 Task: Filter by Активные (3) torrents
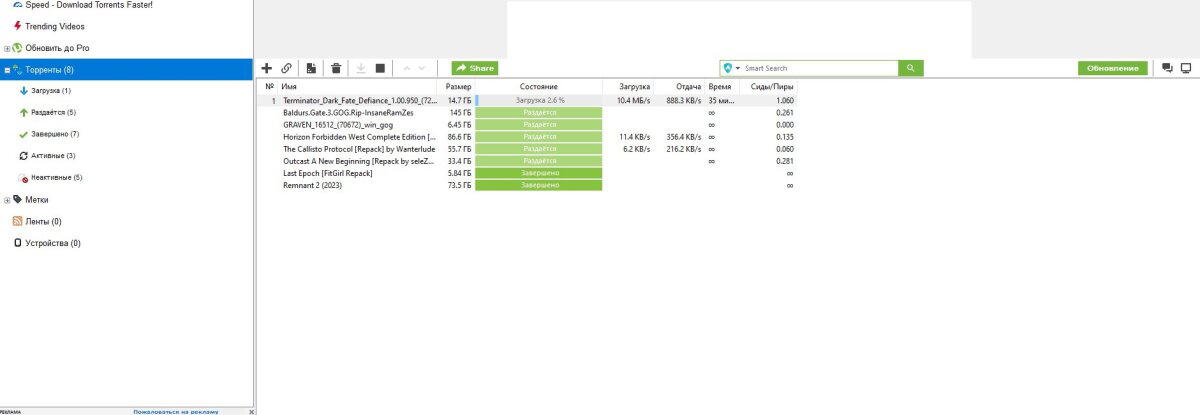(x=53, y=156)
